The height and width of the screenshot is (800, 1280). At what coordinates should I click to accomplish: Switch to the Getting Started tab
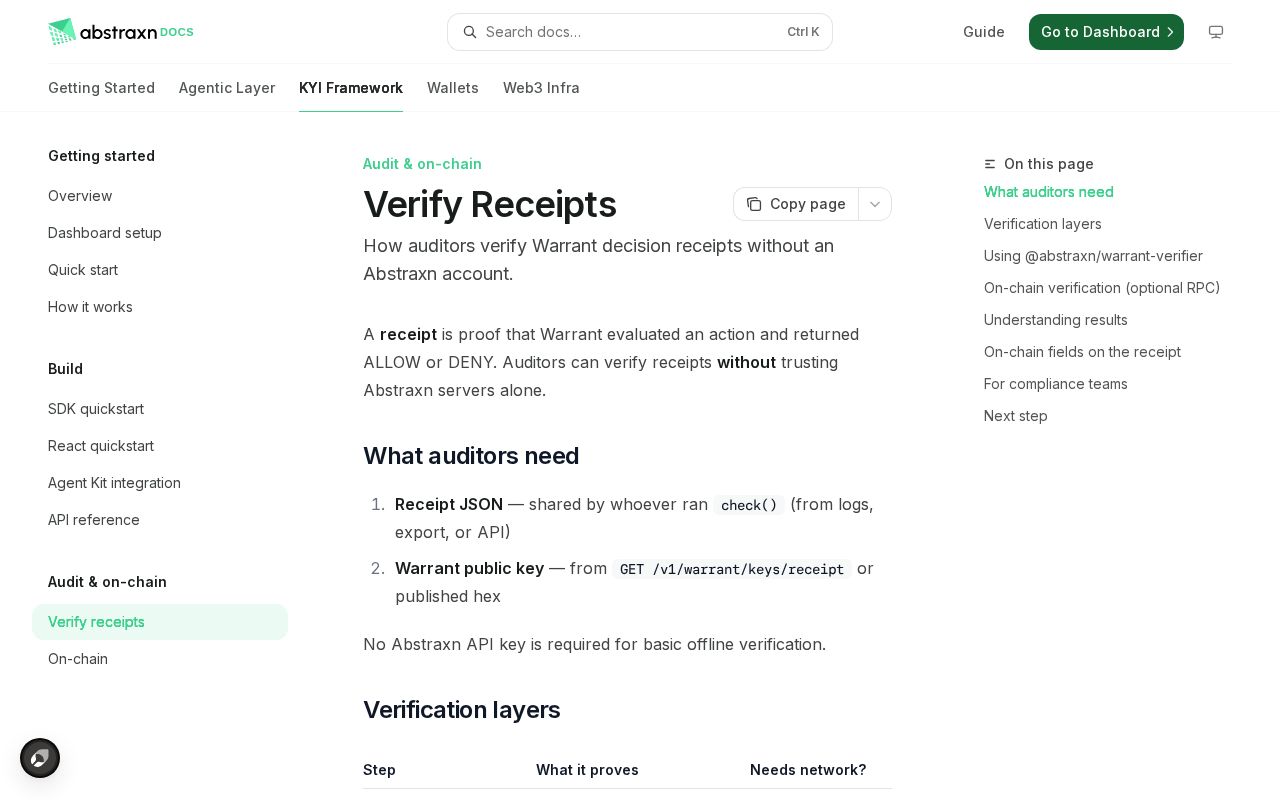coord(101,88)
